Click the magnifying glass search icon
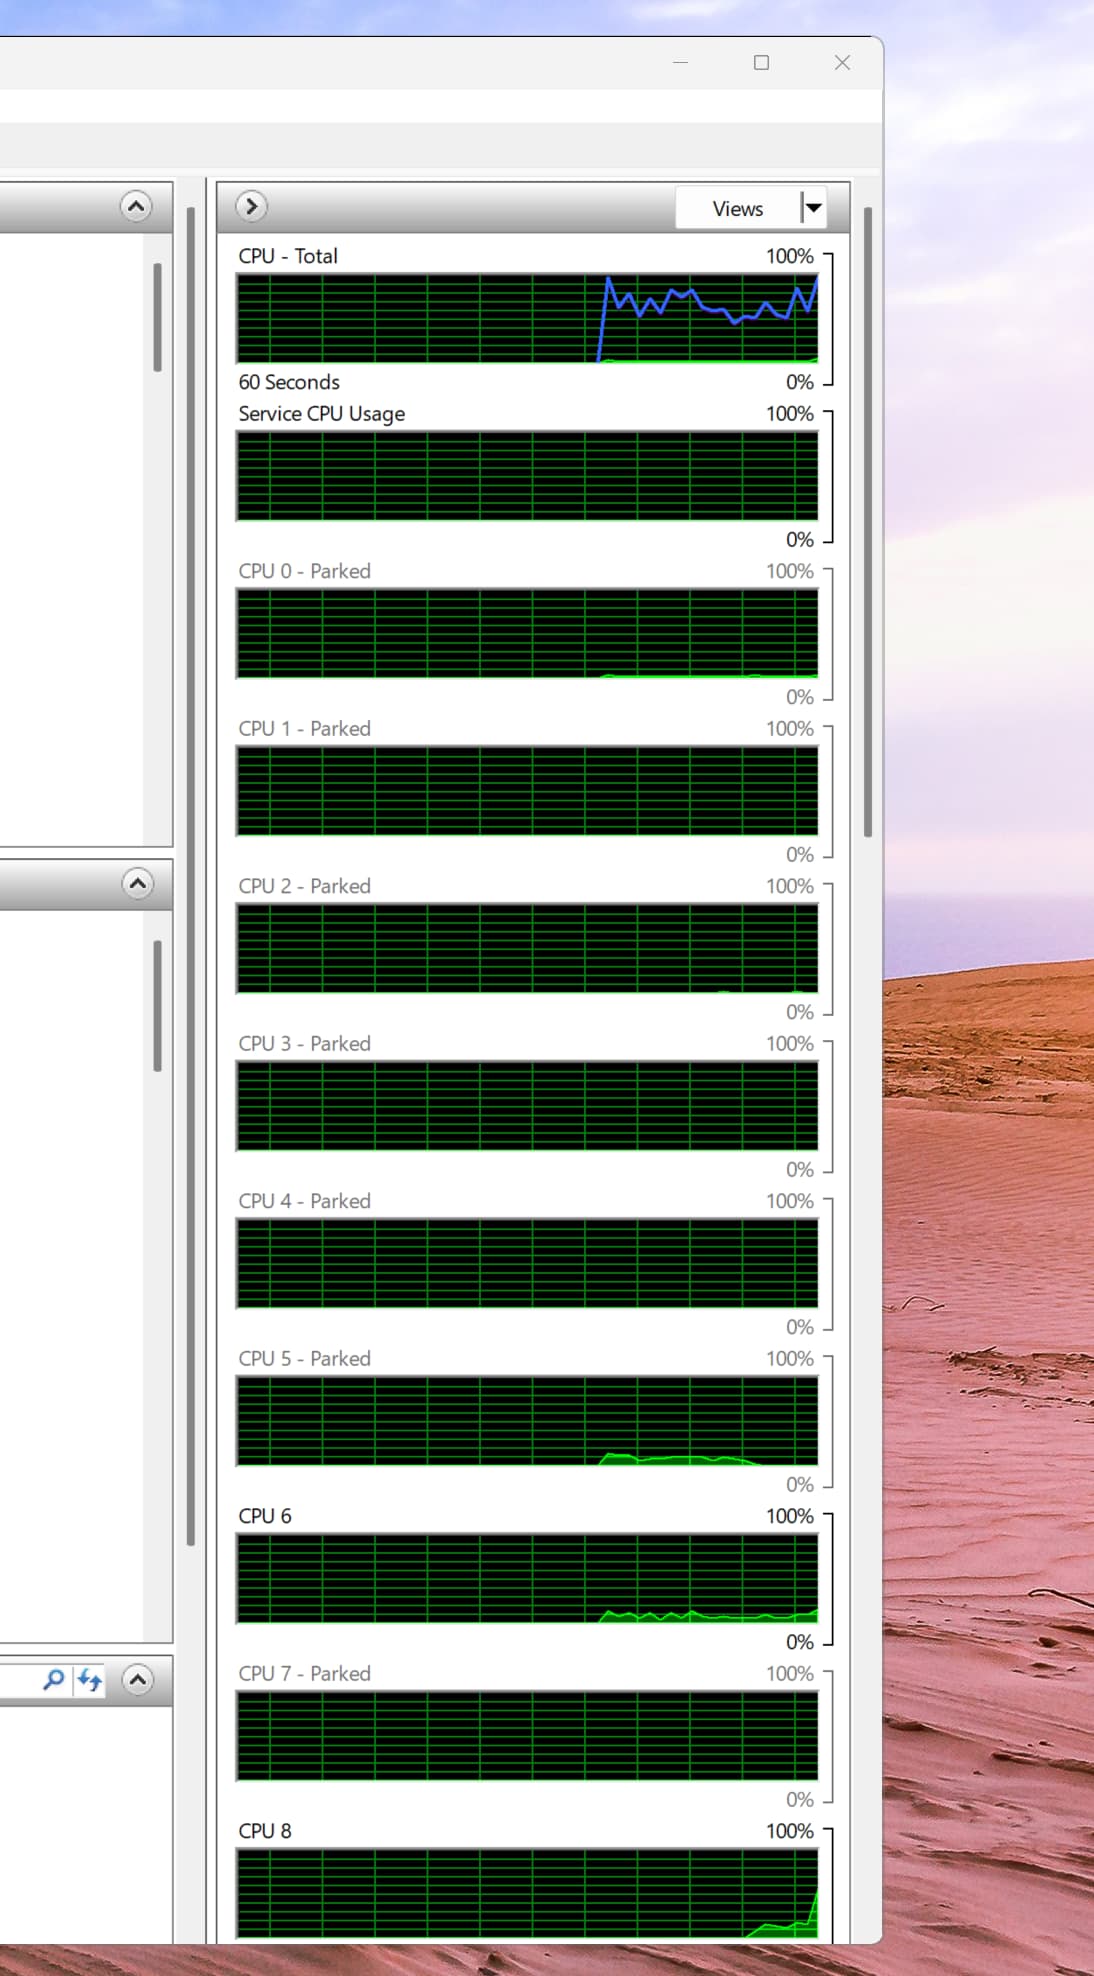This screenshot has height=1976, width=1094. coord(54,1680)
